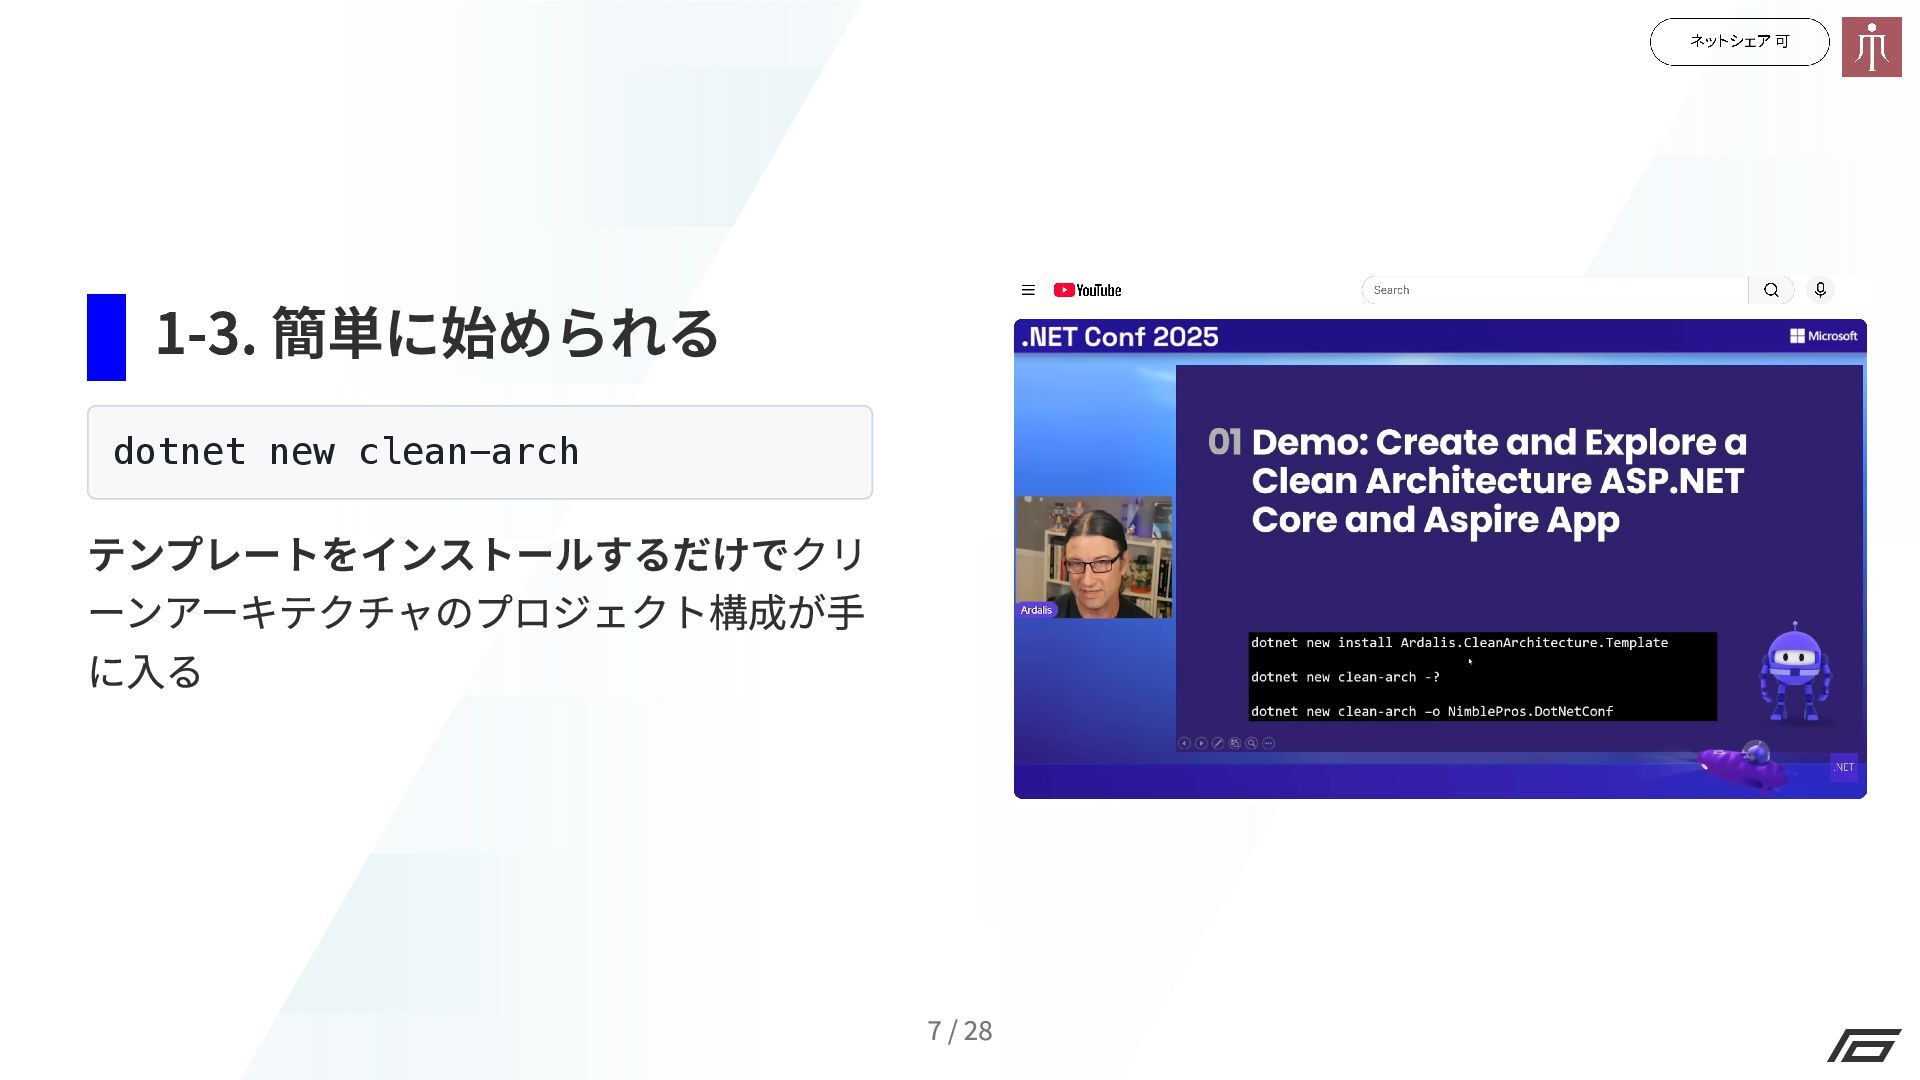
Task: Click the presenter webcam thumbnail labeled Ardalis
Action: coord(1094,556)
